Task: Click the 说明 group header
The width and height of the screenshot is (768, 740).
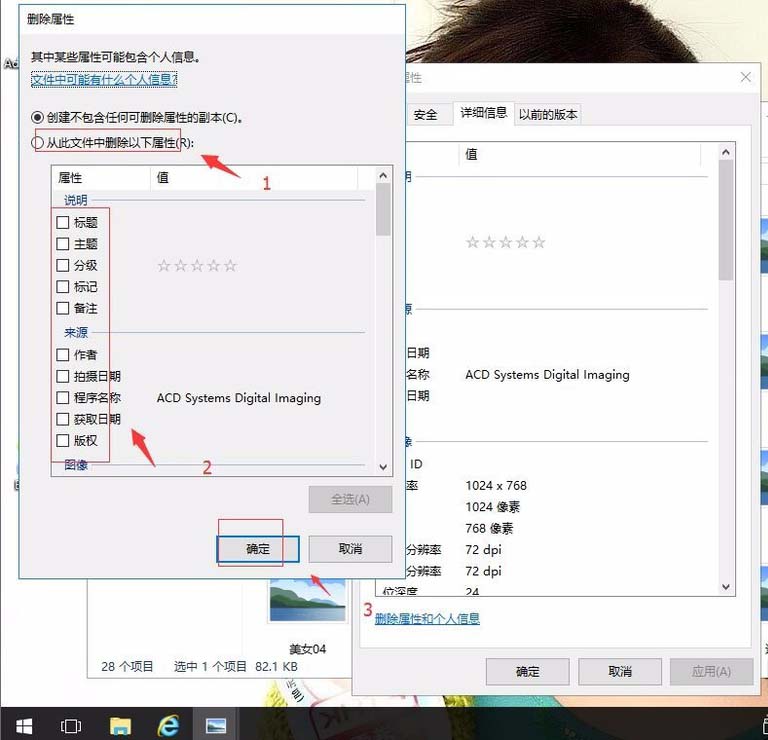Action: point(76,200)
